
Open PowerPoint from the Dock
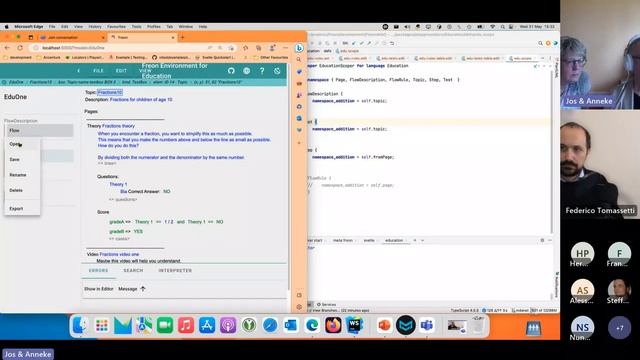(384, 326)
